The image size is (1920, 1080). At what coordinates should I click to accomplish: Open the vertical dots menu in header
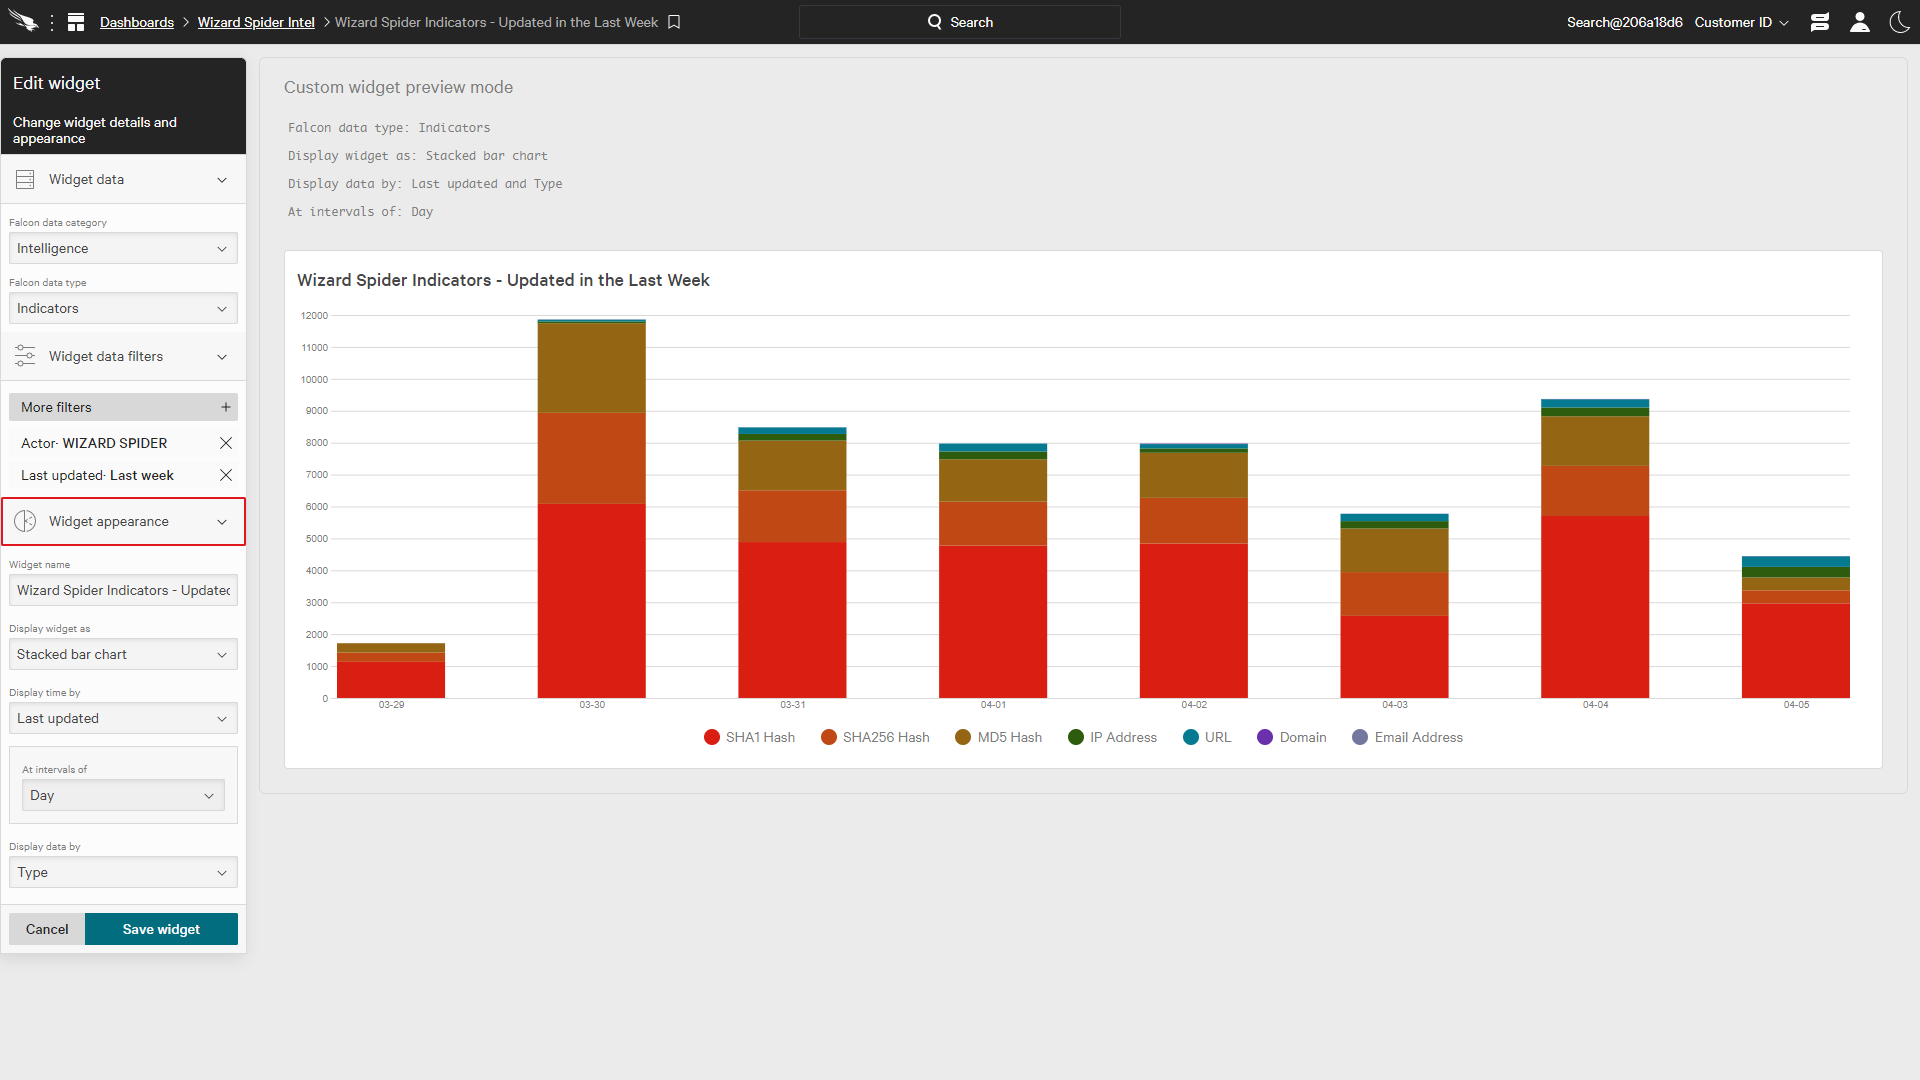52,22
